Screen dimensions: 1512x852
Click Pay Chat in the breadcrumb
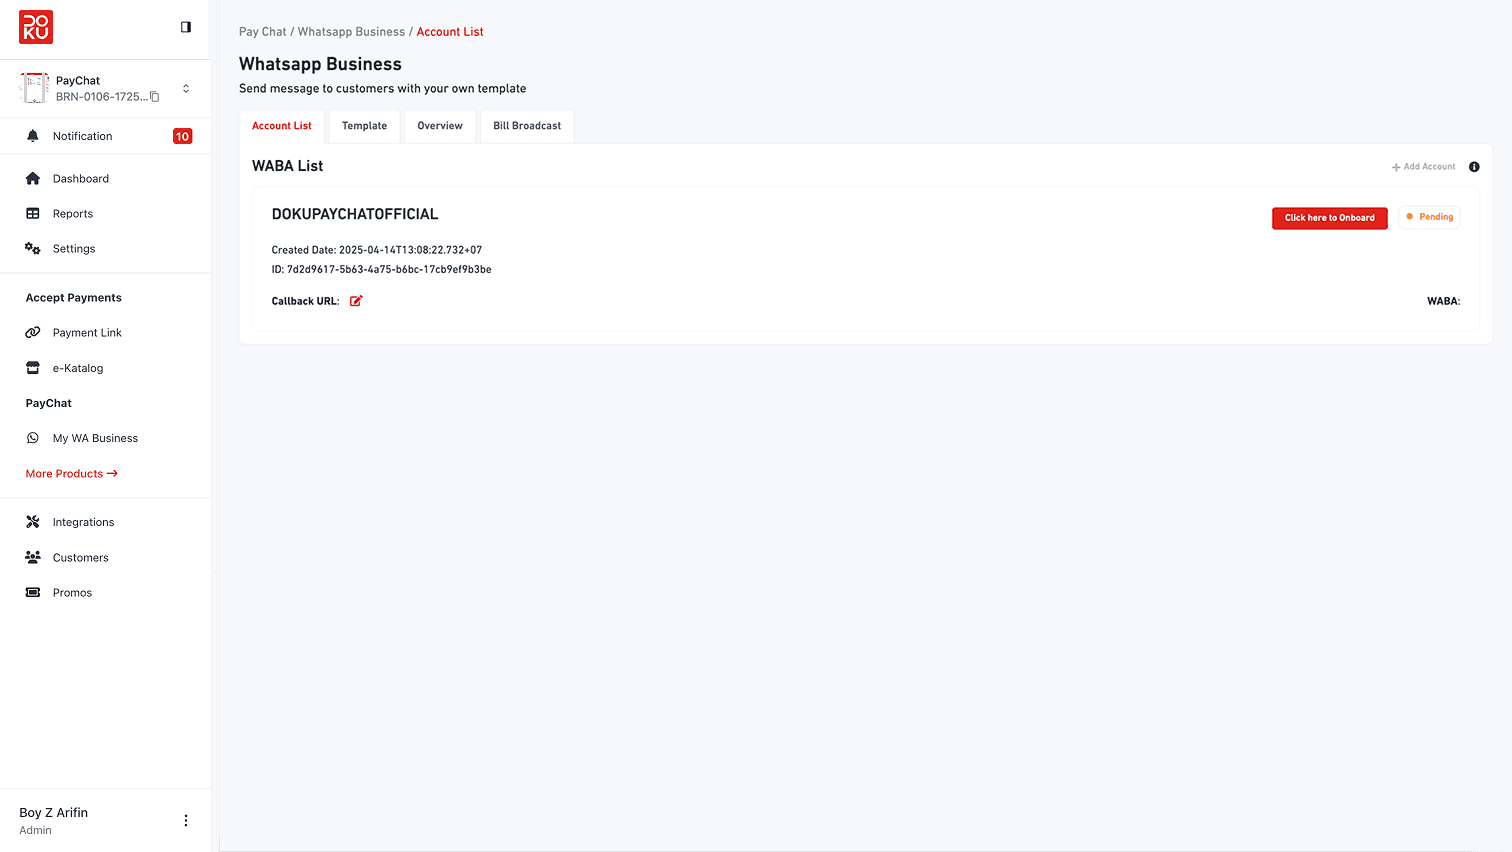[263, 32]
